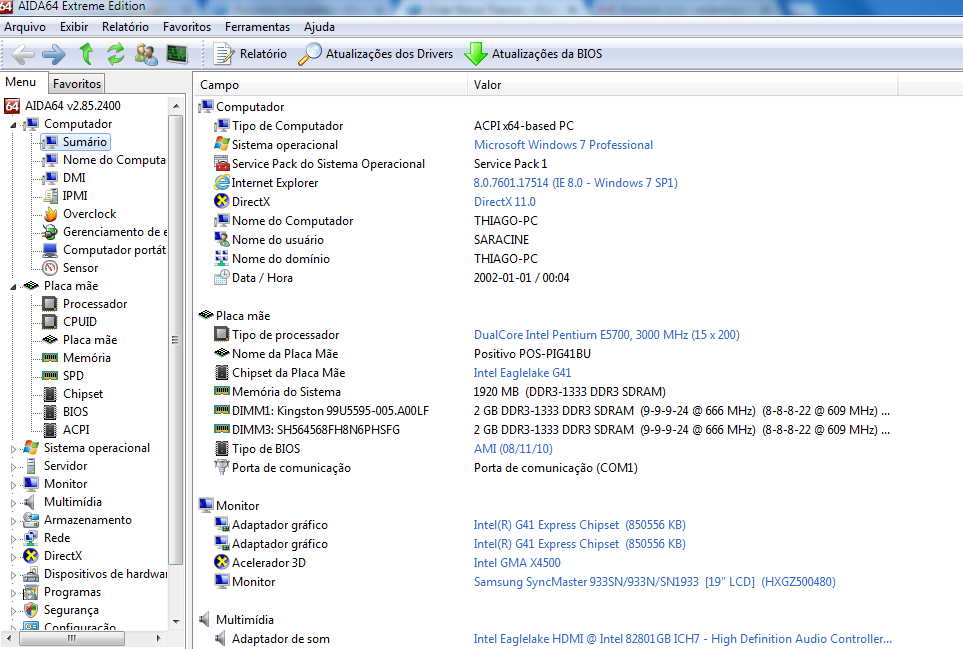
Task: Click the Overclock flame icon in tree
Action: click(x=50, y=214)
